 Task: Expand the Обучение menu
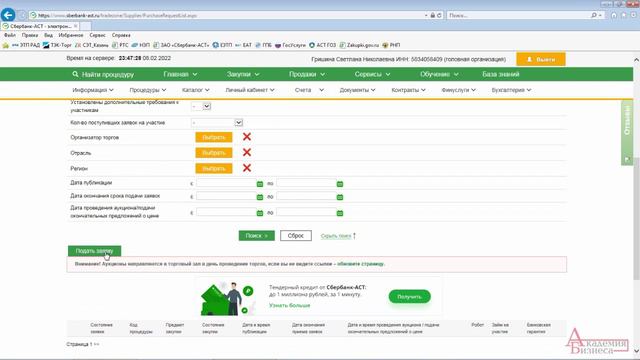coord(439,74)
